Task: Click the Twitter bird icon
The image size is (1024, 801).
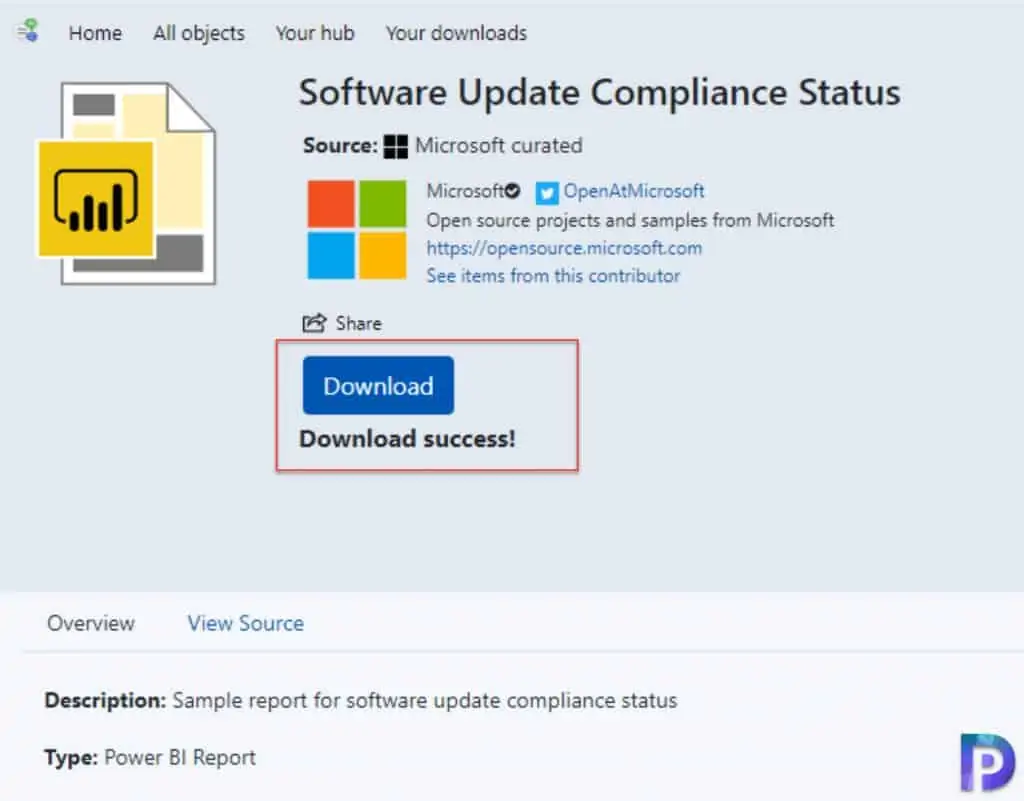Action: pos(547,193)
